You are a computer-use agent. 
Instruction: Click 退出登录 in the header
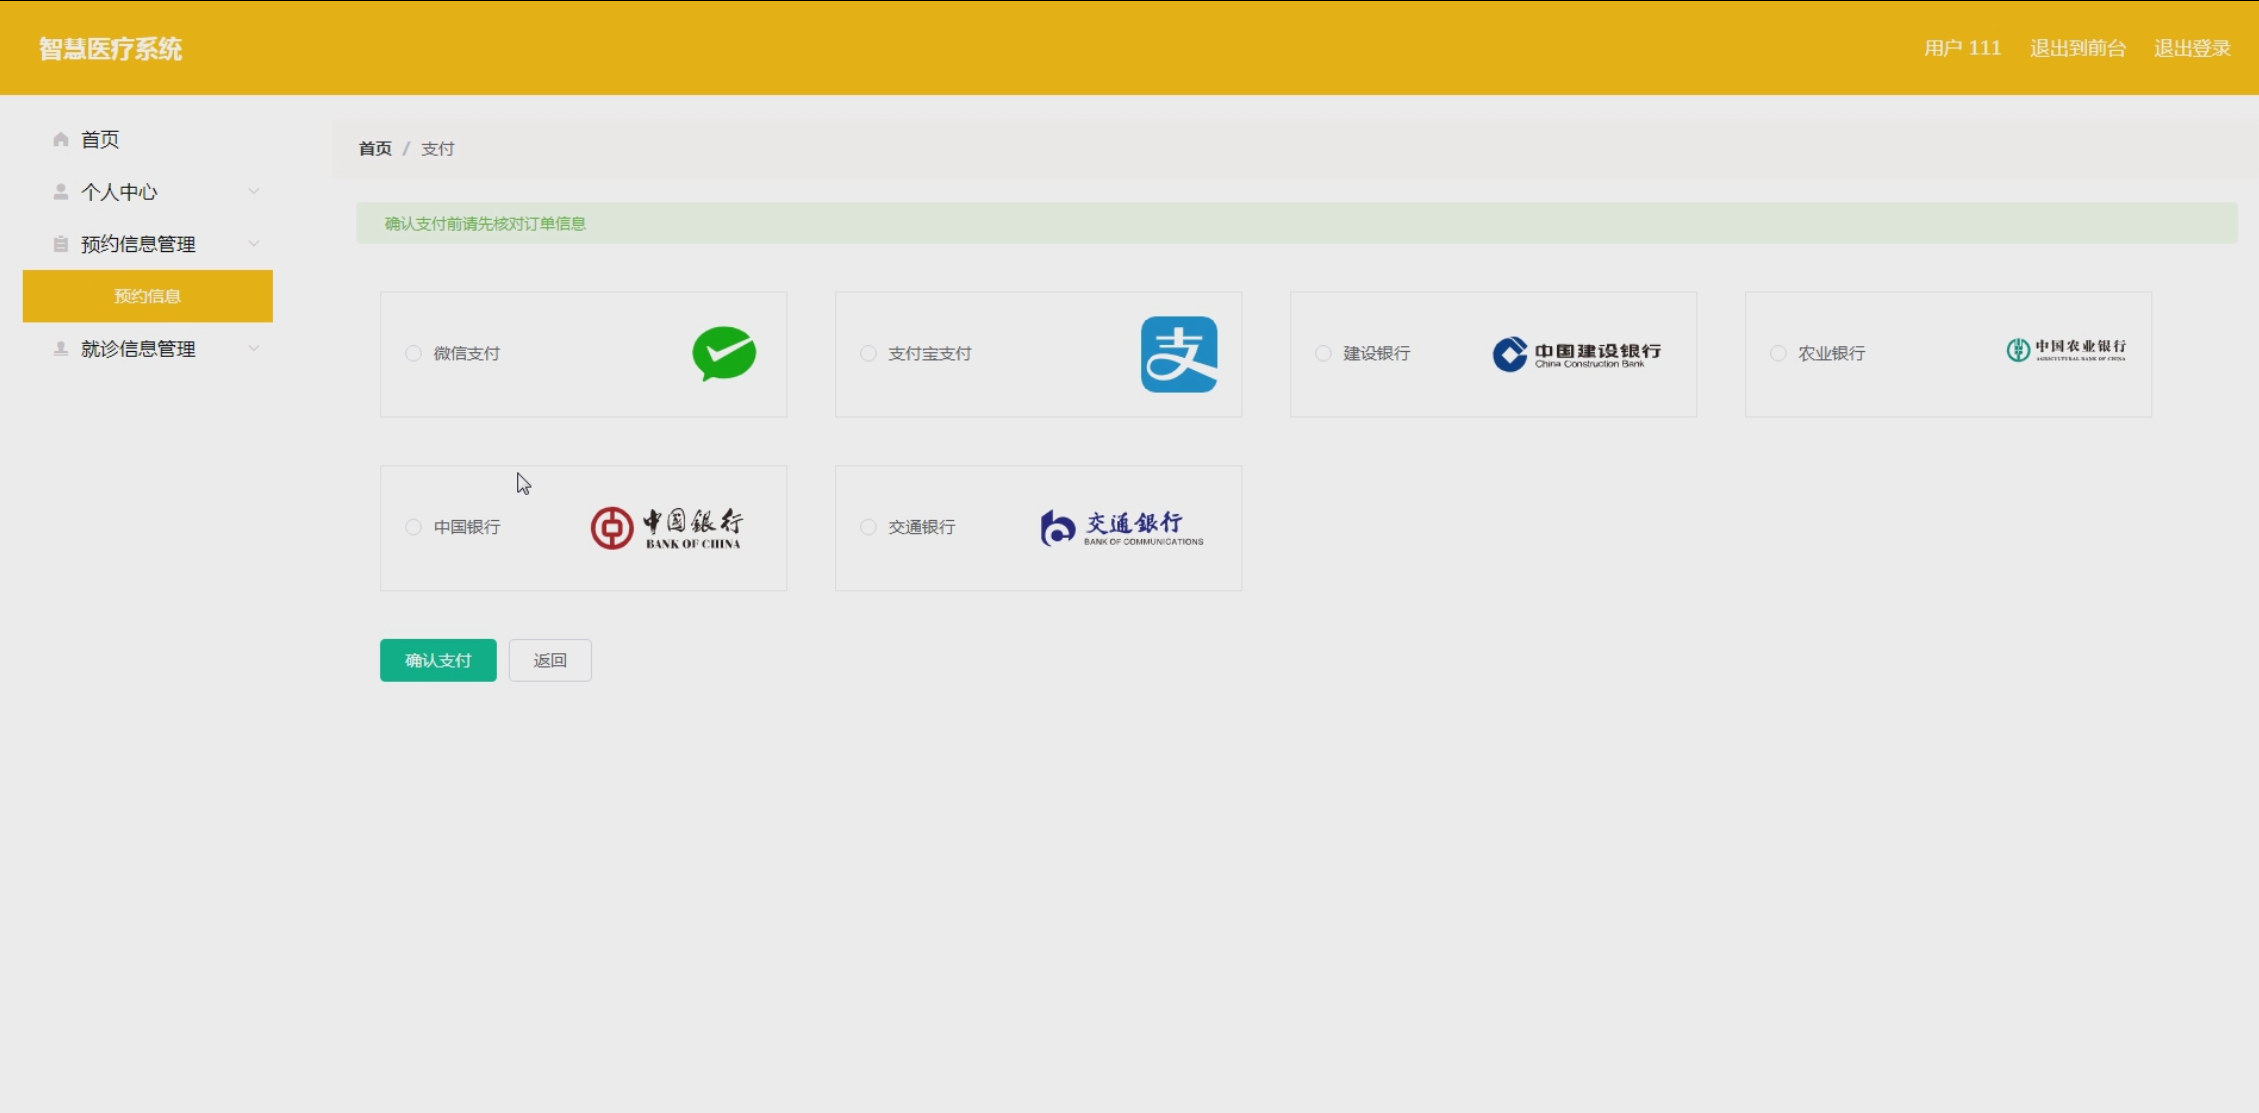(x=2191, y=48)
